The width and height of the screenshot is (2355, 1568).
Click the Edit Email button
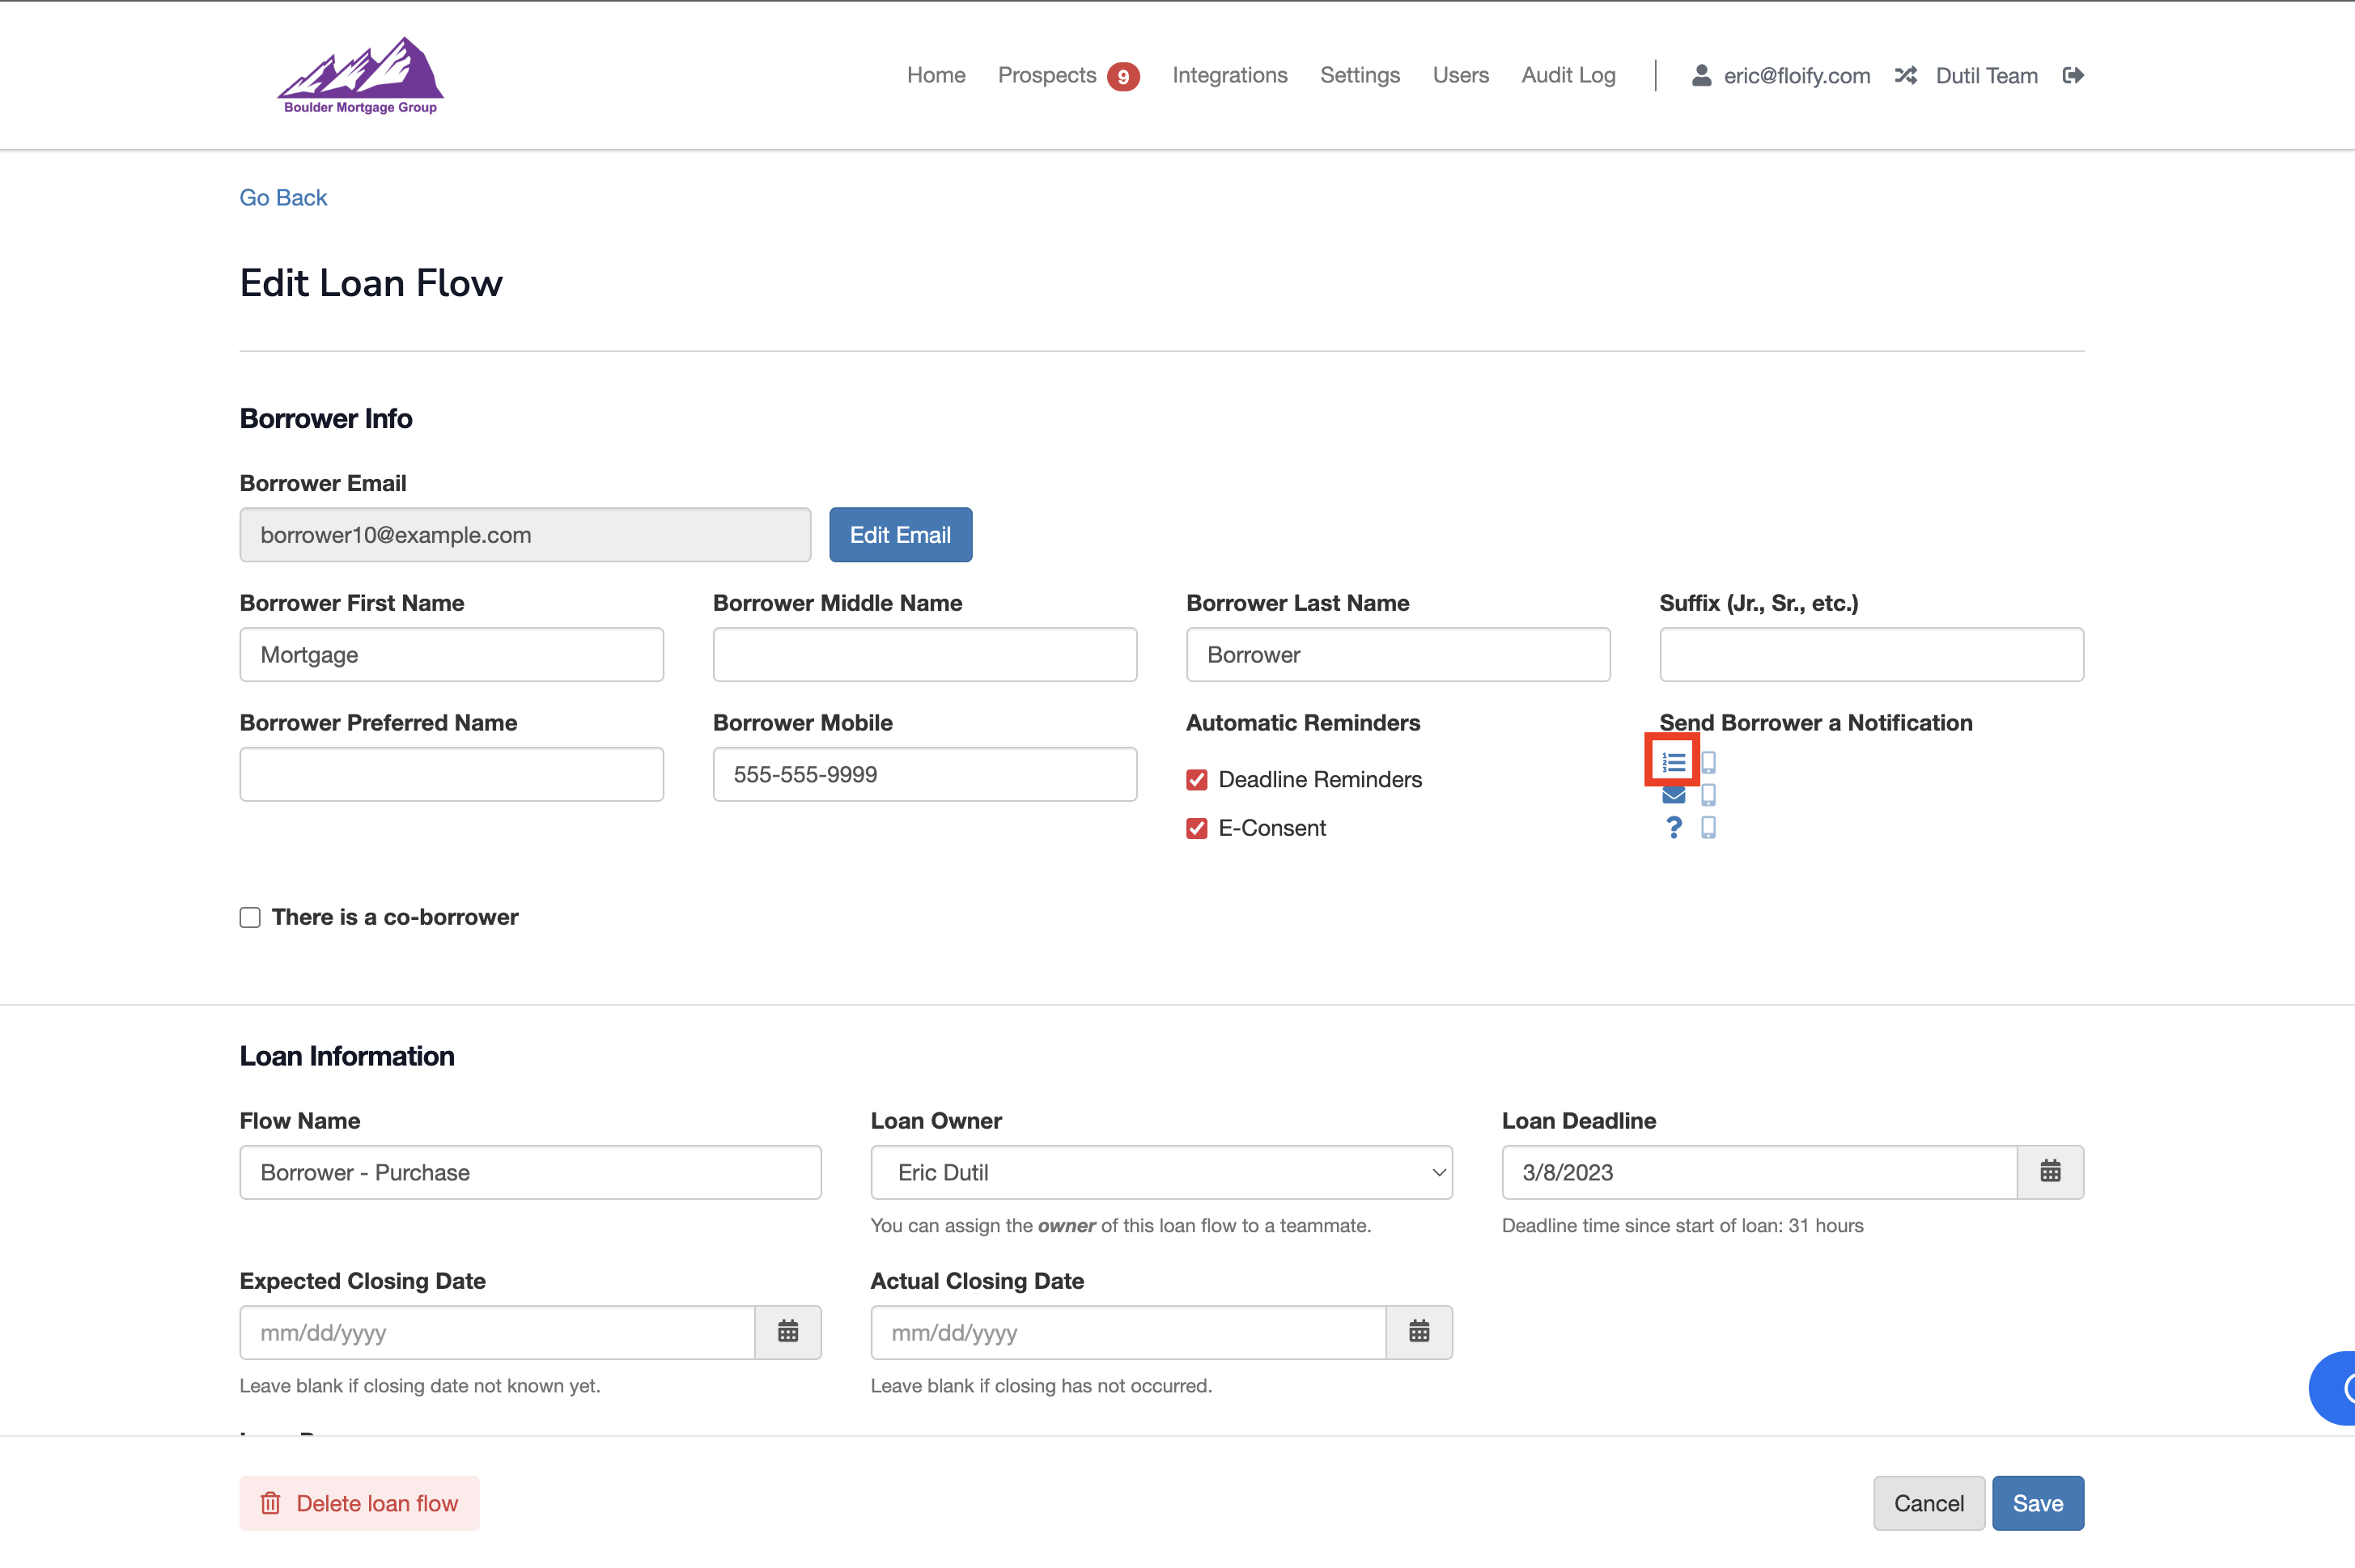point(899,535)
